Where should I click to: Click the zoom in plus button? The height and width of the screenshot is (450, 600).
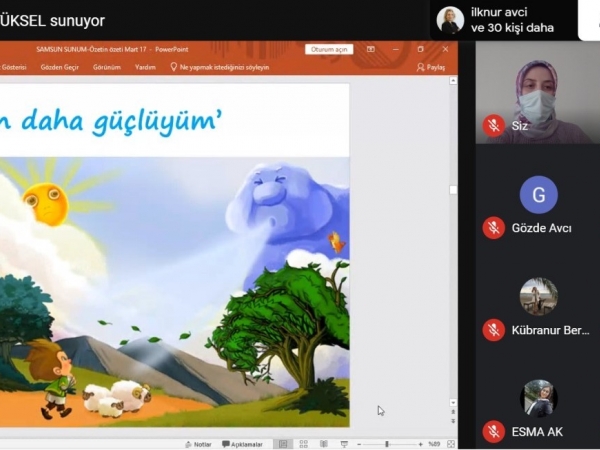click(421, 444)
